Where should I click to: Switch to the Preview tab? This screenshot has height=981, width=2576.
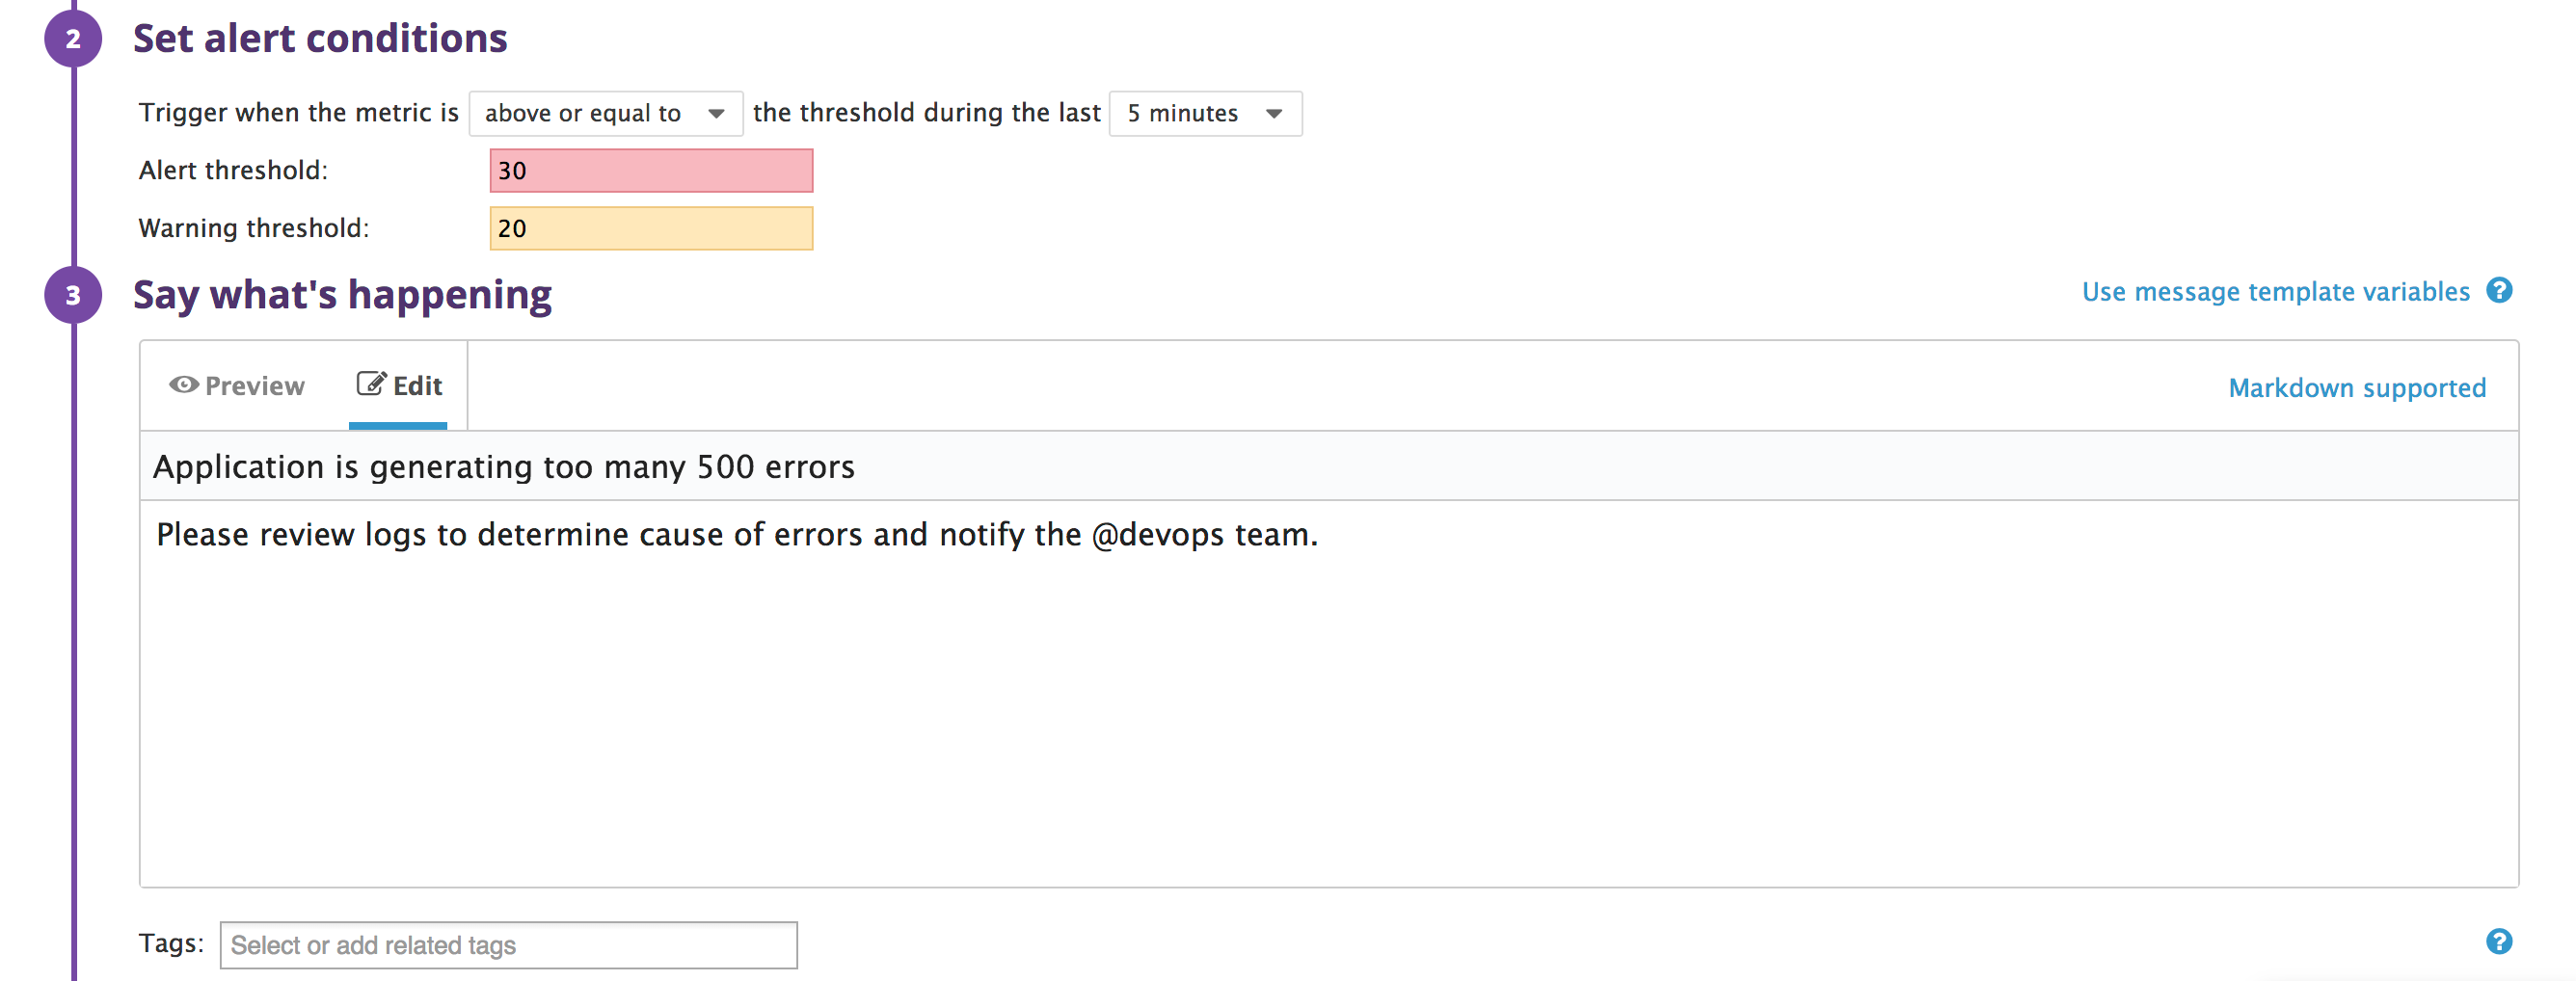(x=238, y=386)
